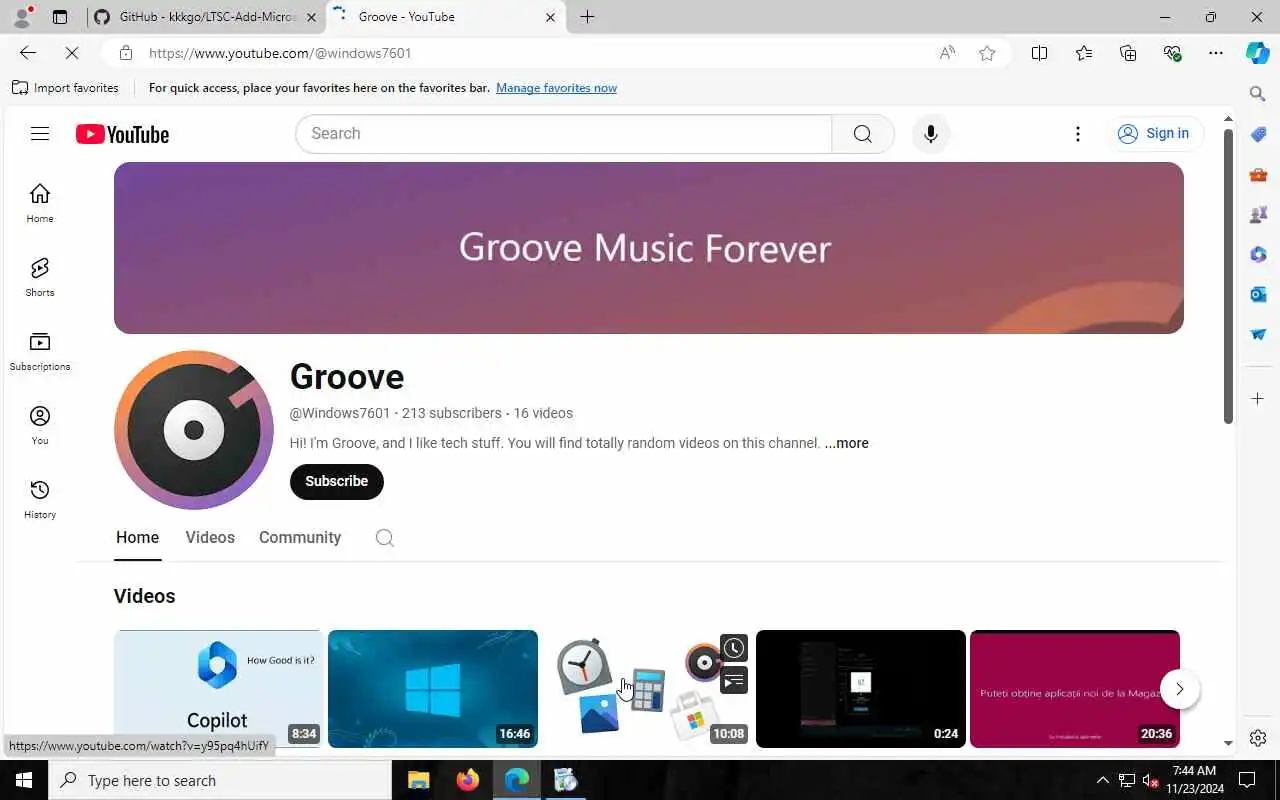
Task: Stop page loading with X button
Action: pyautogui.click(x=72, y=53)
